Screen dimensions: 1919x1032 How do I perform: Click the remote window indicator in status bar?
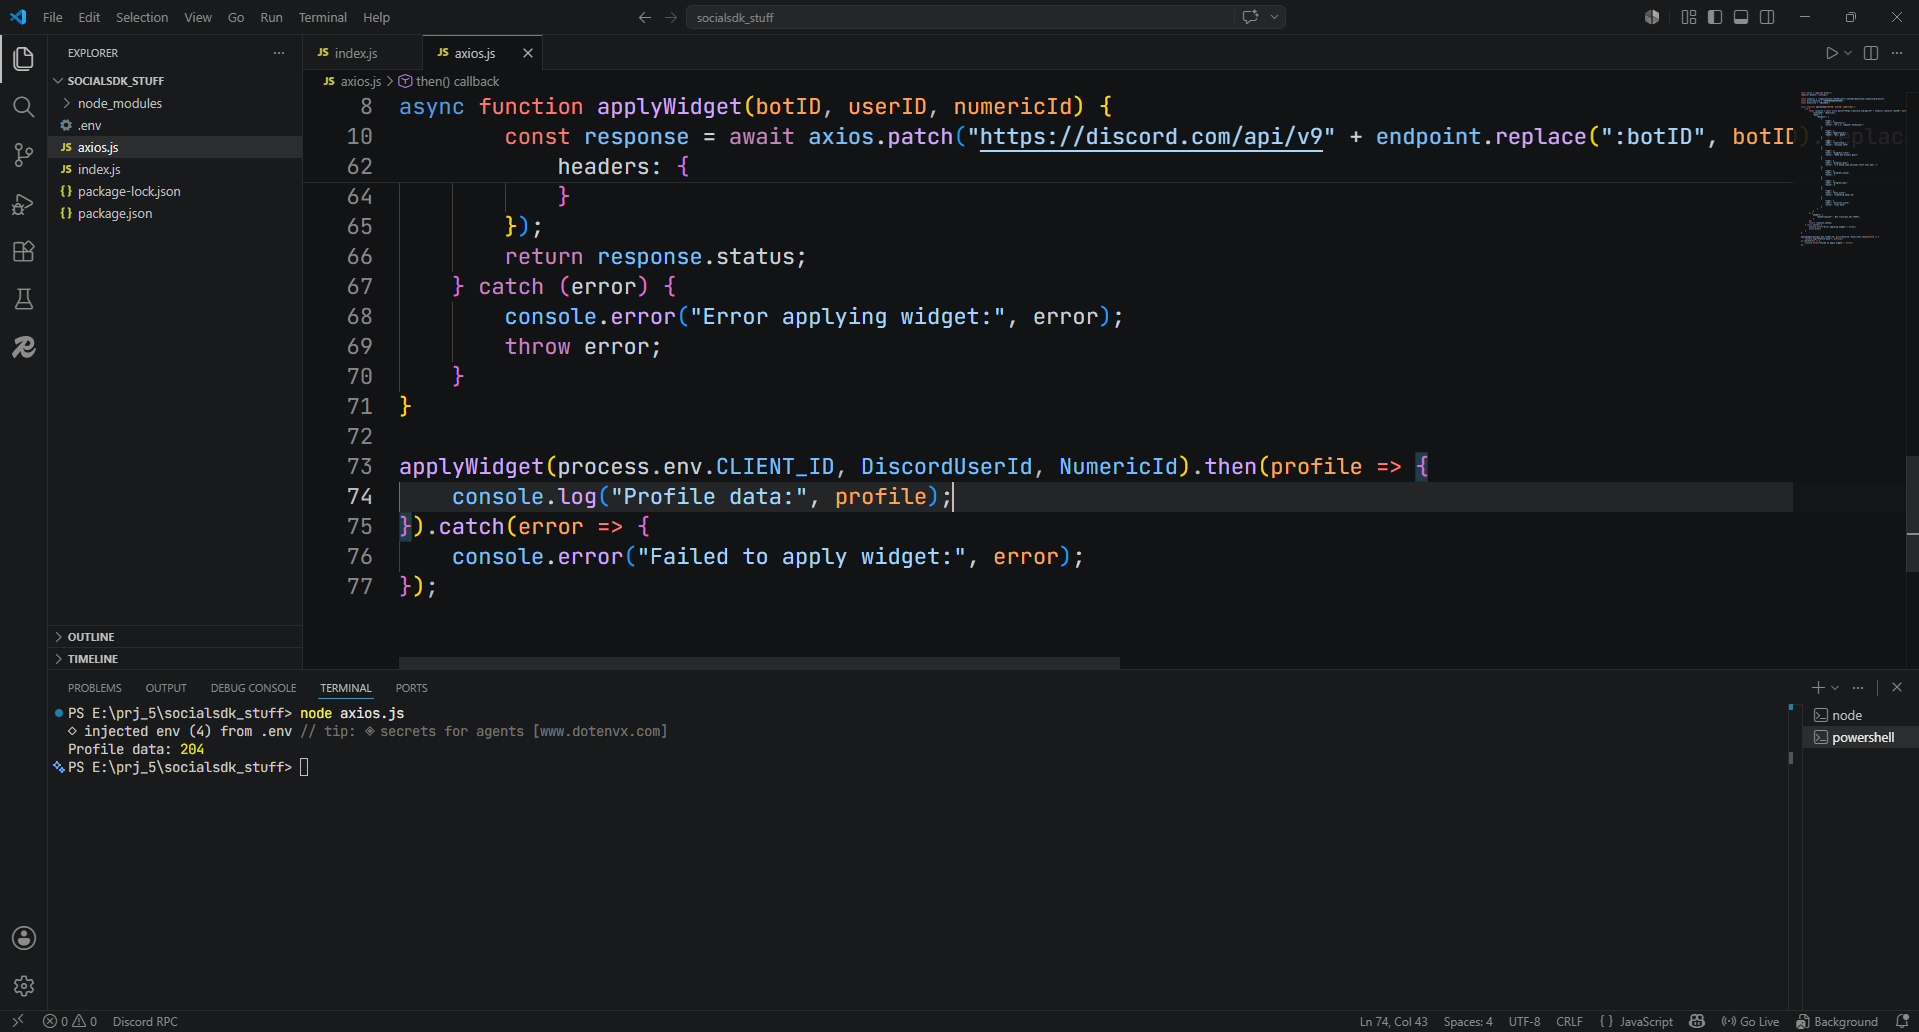tap(17, 1021)
